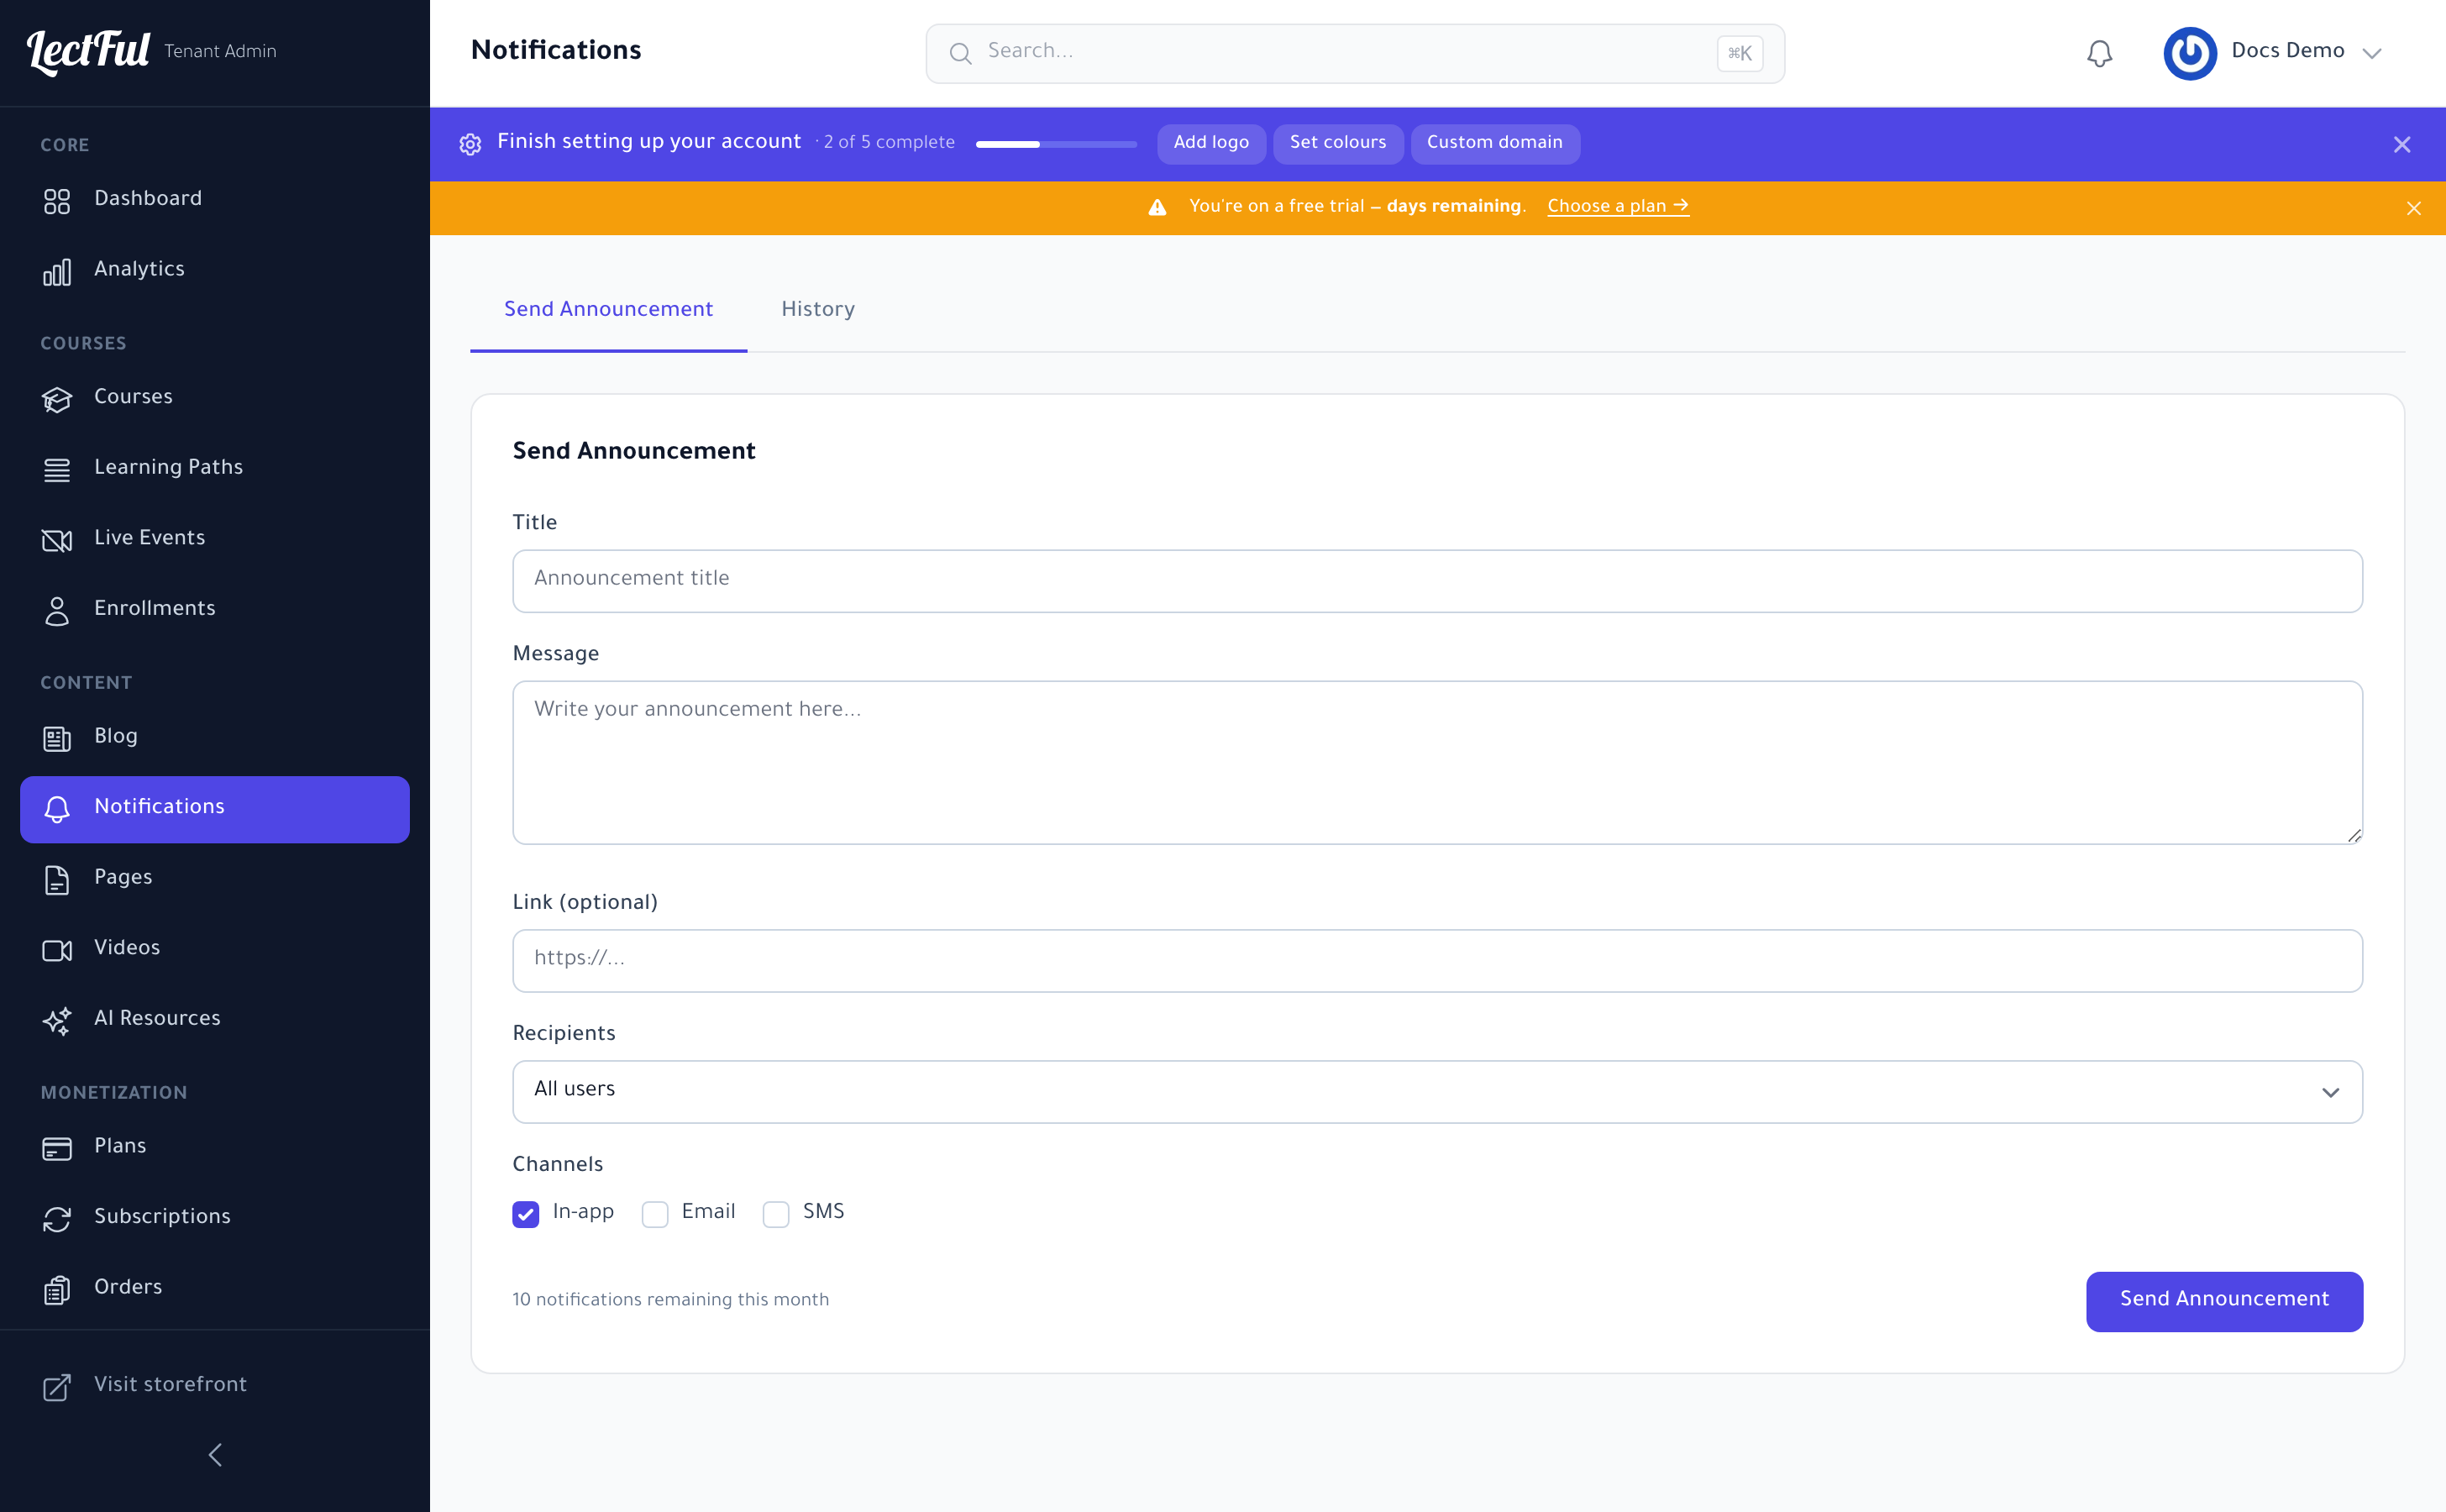Open Orders menu item
Image resolution: width=2446 pixels, height=1512 pixels.
coord(214,1290)
